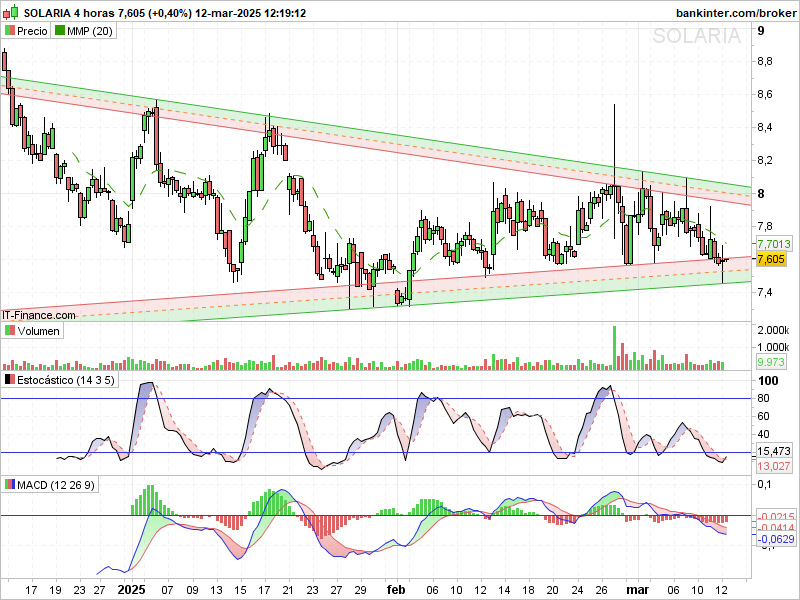
Task: Click the blue -0,0629 MACD value tag
Action: 776,539
